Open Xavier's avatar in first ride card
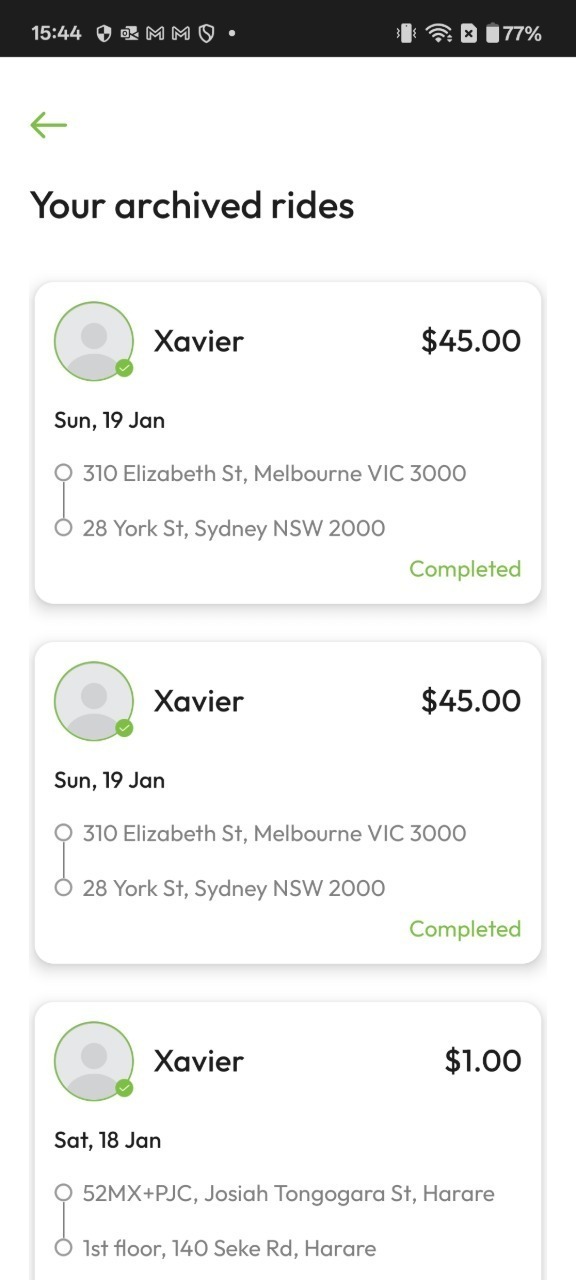This screenshot has height=1280, width=576. (x=94, y=341)
